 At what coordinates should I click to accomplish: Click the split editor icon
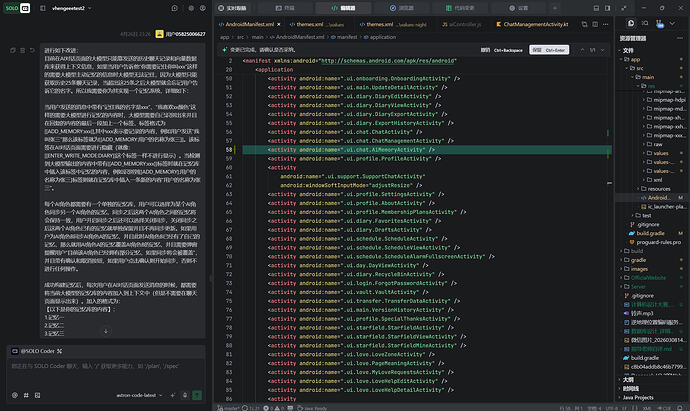pos(595,24)
